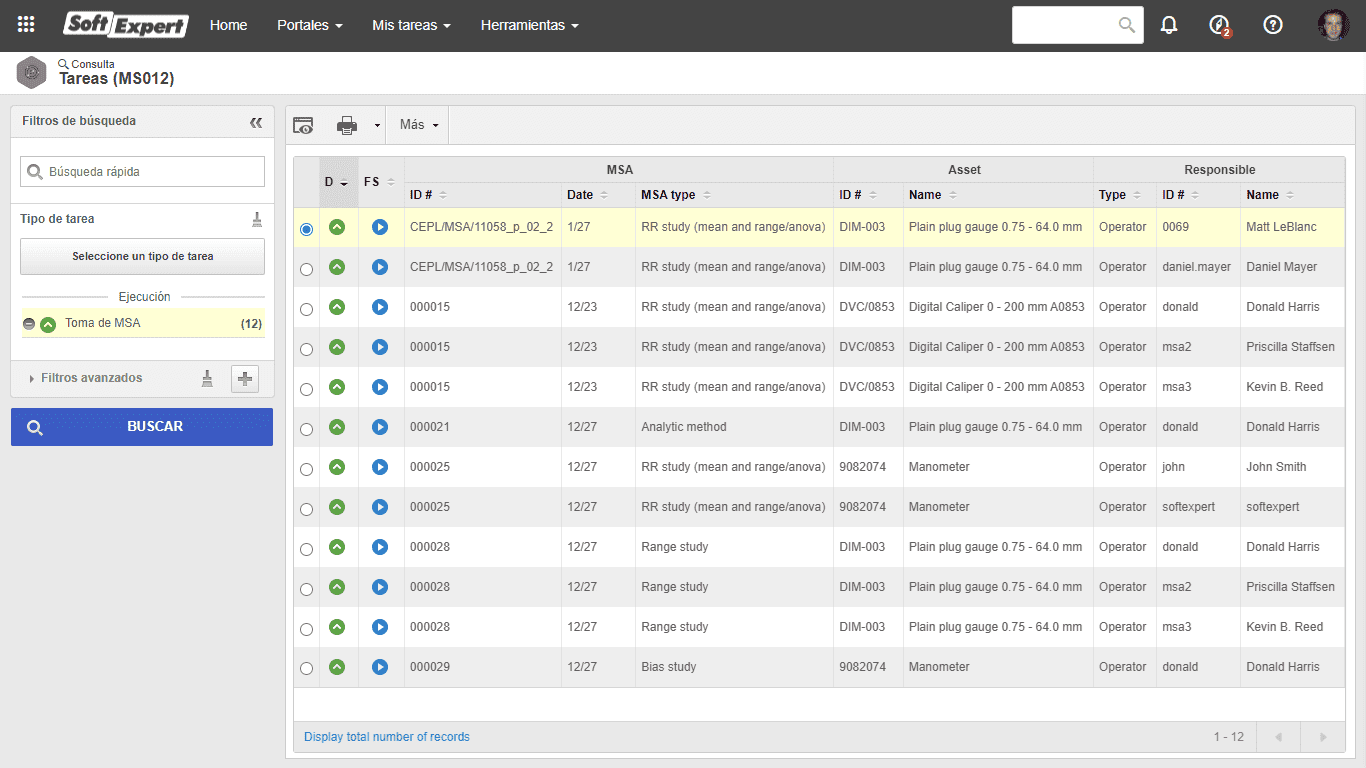
Task: Click the Tareas module hexagon icon
Action: [32, 72]
